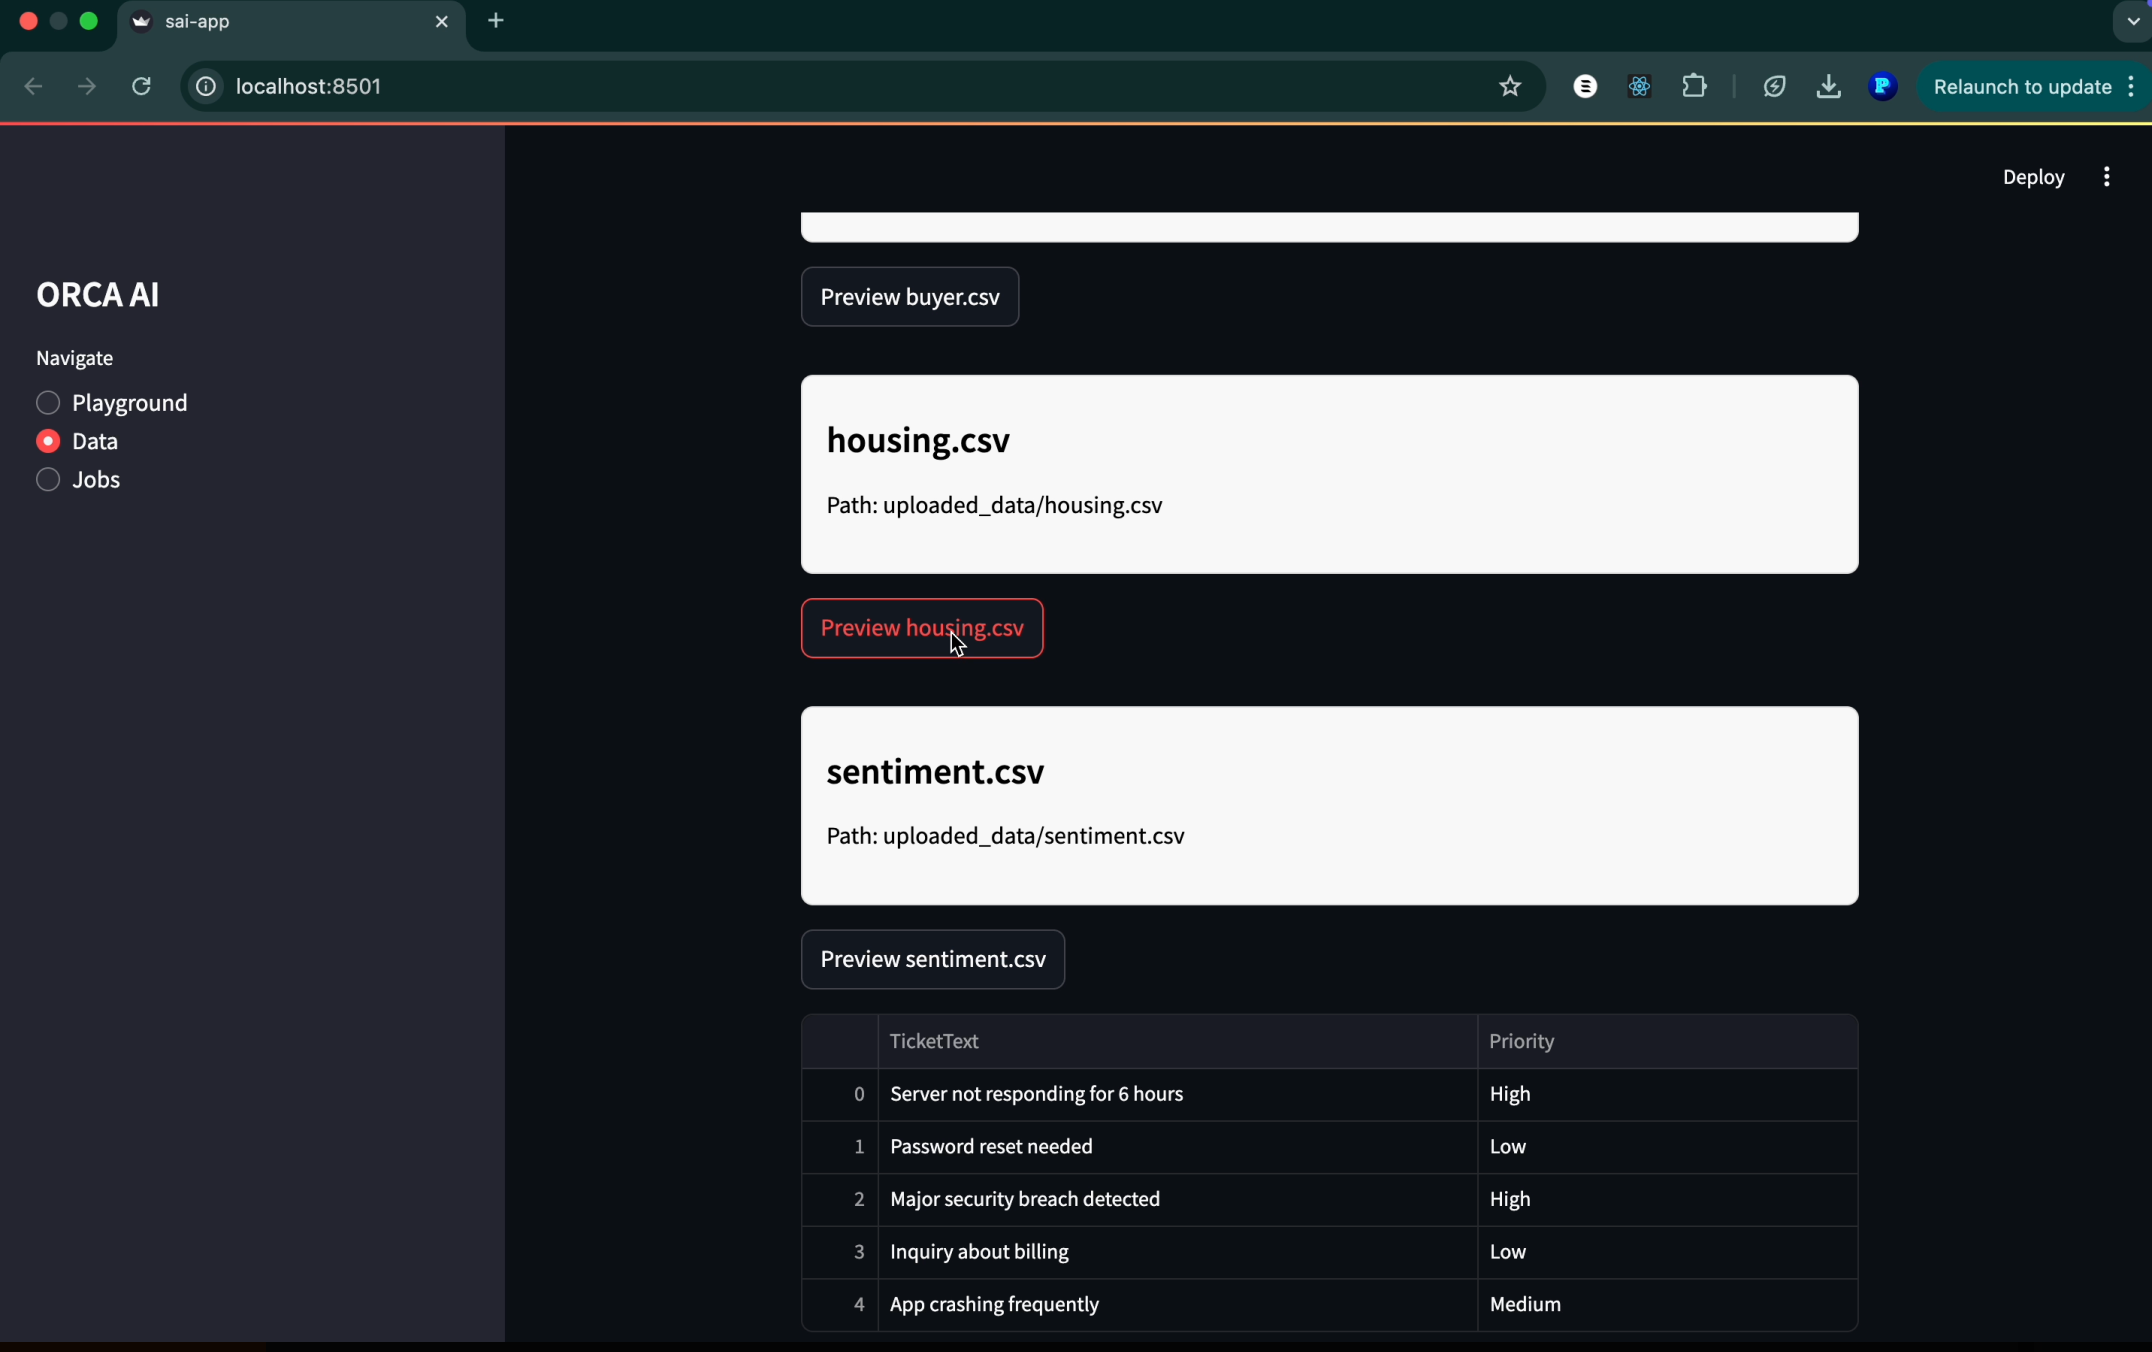Select the Playground radio option

pos(48,403)
